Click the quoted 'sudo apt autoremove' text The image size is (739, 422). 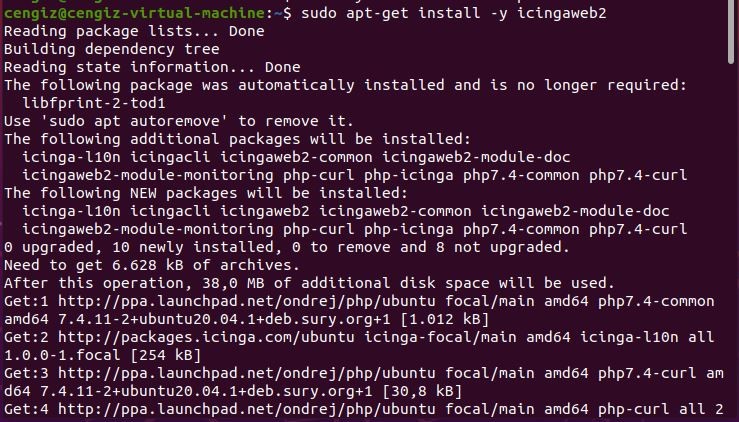coord(134,121)
